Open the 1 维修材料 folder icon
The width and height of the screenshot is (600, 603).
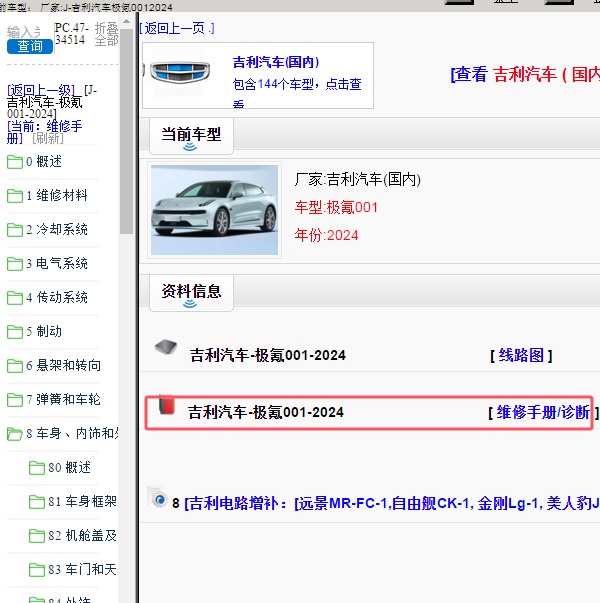point(15,196)
